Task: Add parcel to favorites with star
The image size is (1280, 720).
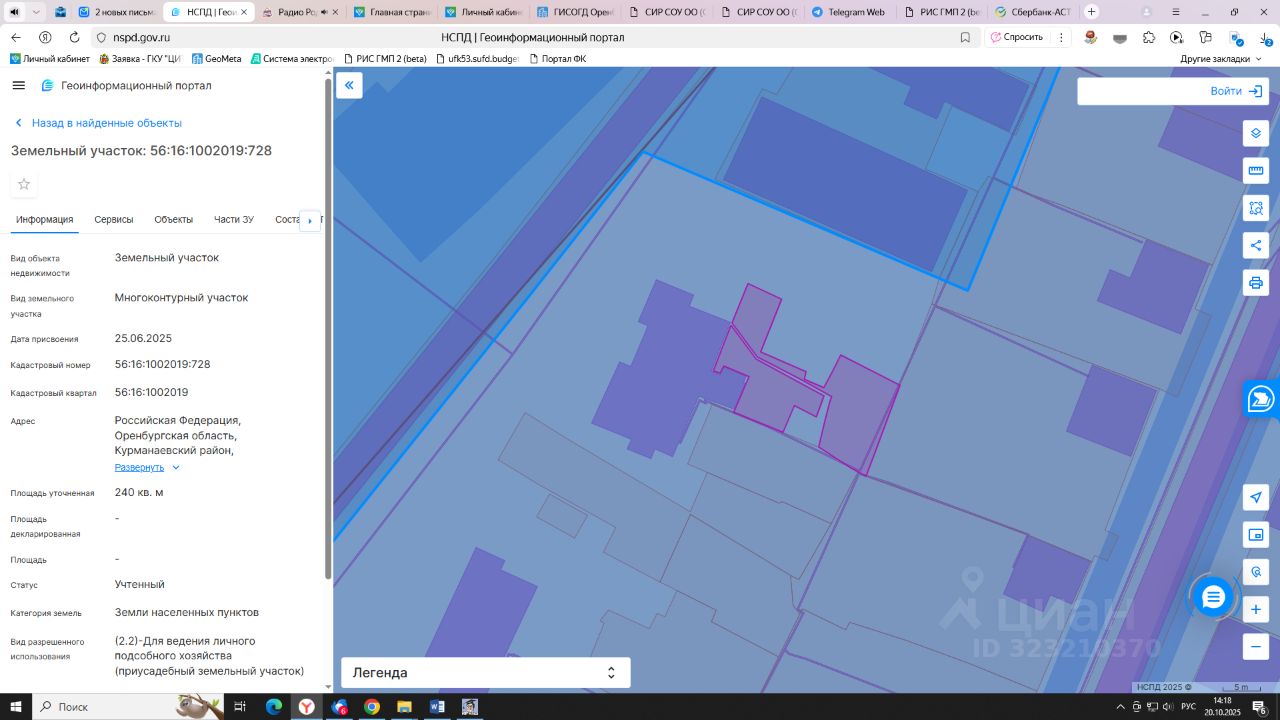Action: click(x=24, y=184)
